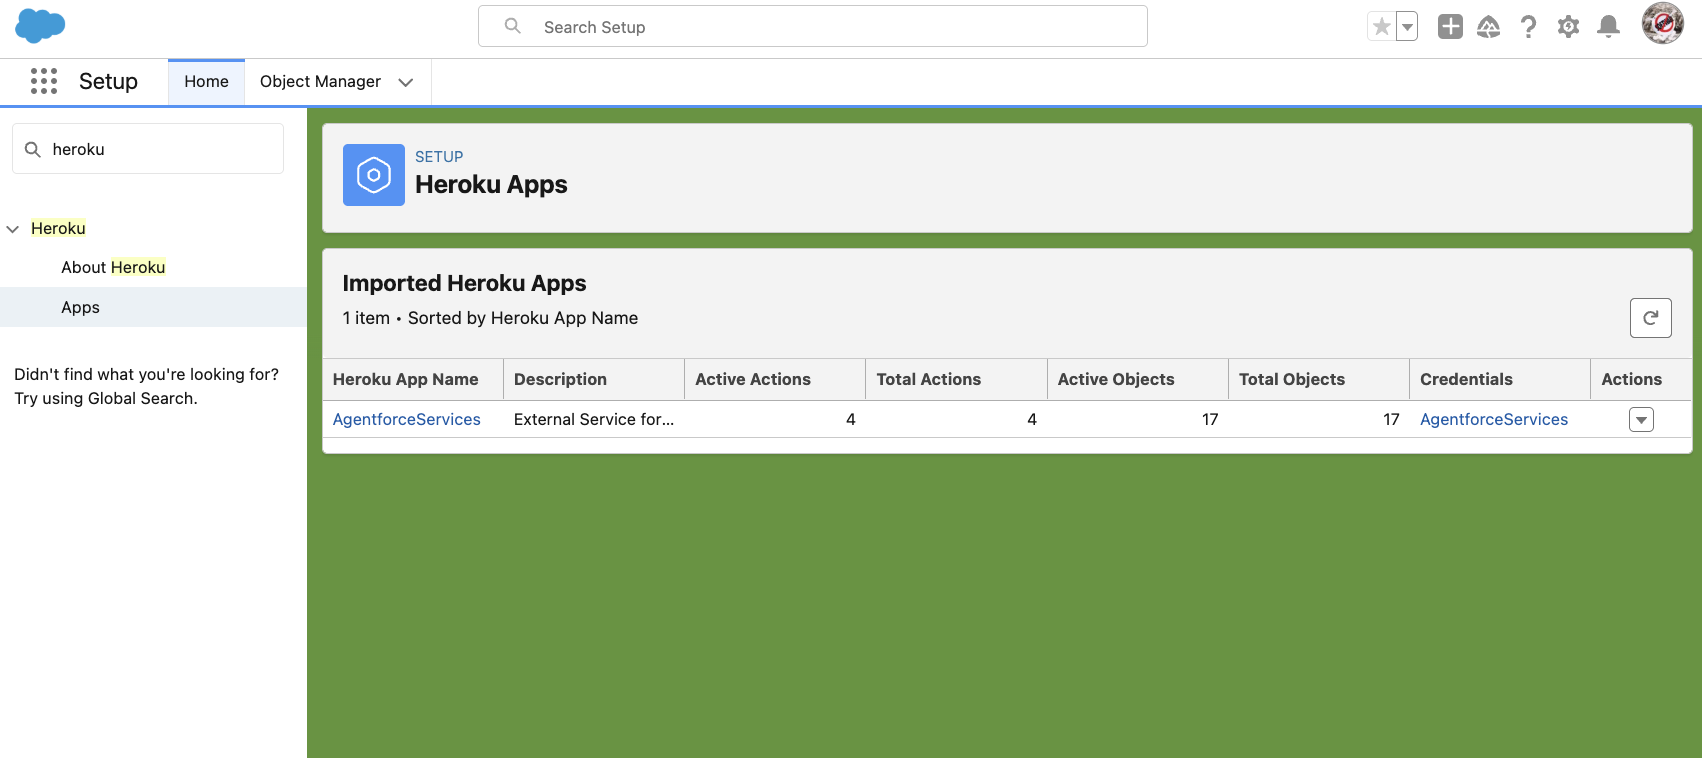1702x758 pixels.
Task: Open the Trailhead guidance icon
Action: (x=1489, y=27)
